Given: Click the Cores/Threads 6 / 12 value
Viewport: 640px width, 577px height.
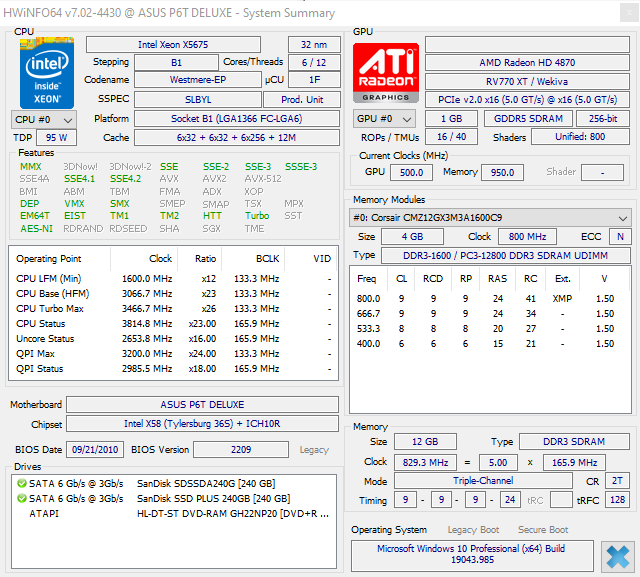Looking at the screenshot, I should pos(314,62).
